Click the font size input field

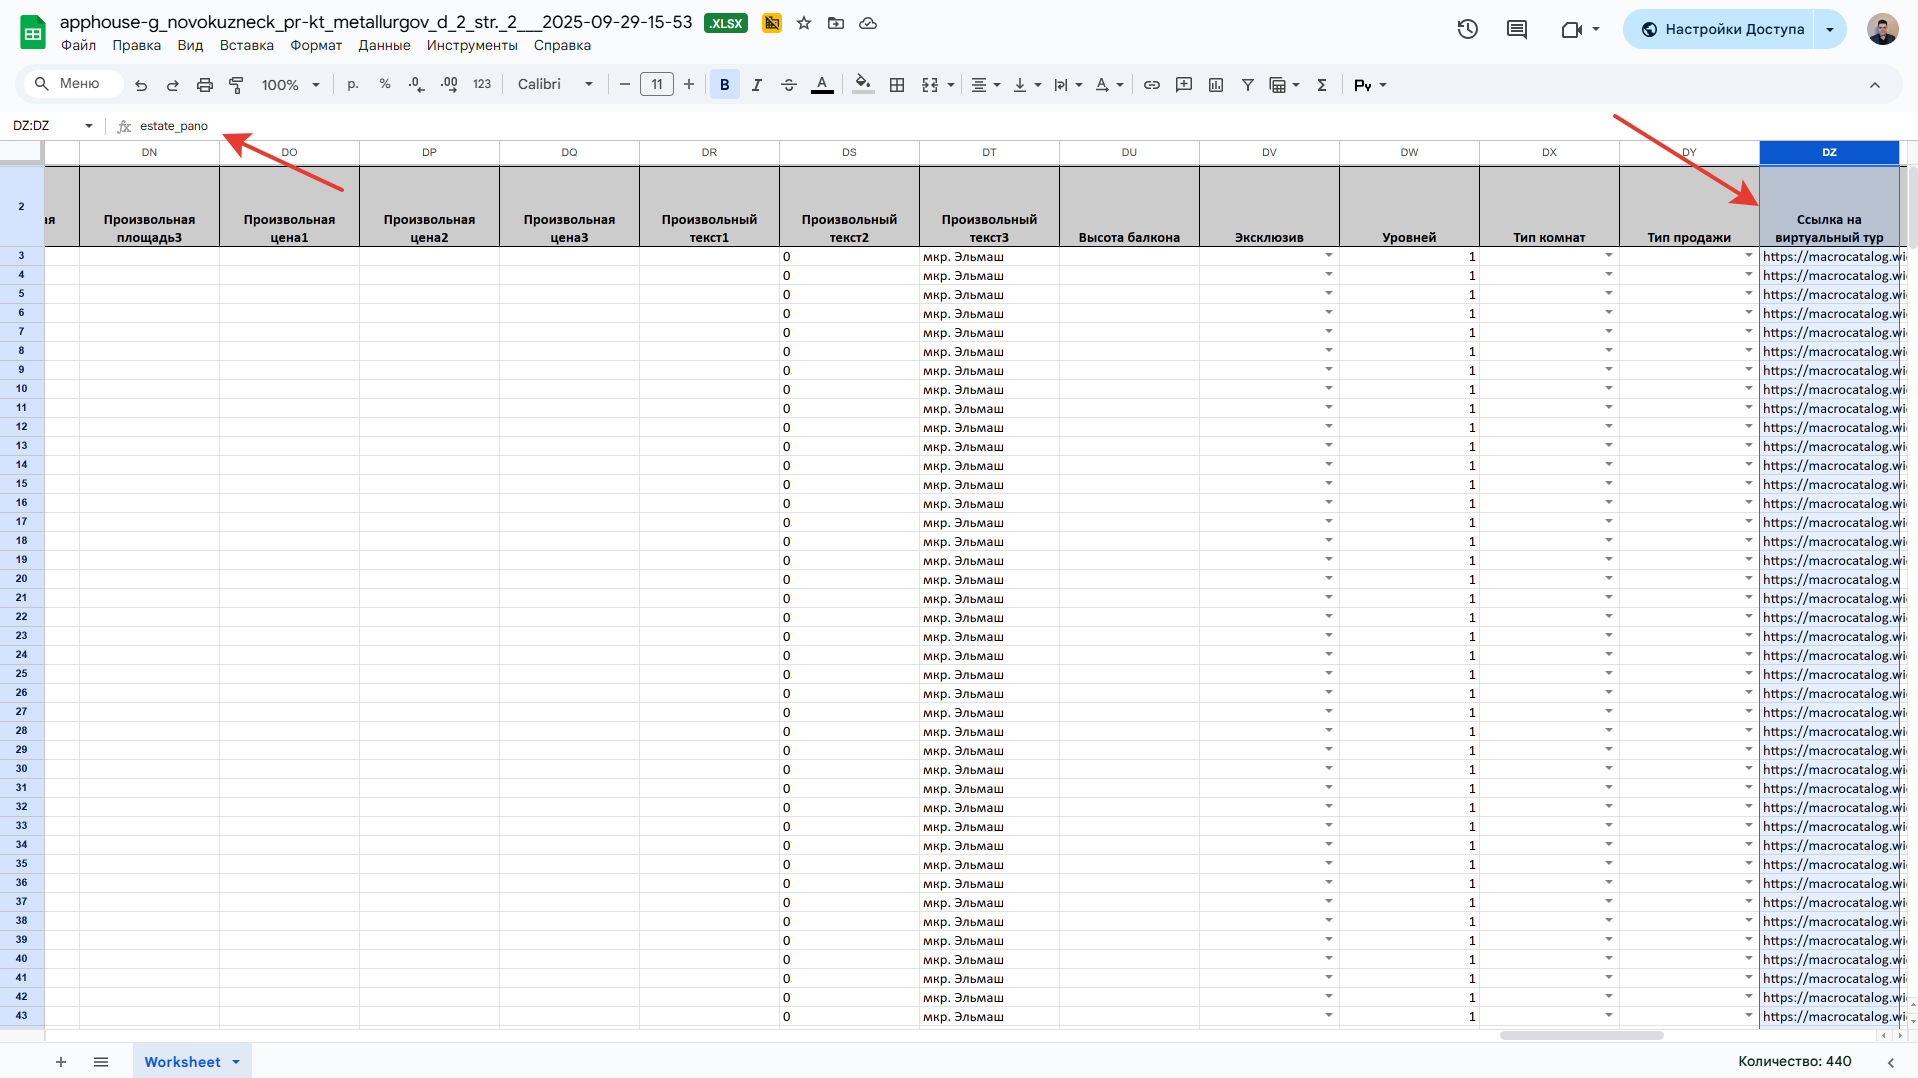(657, 85)
